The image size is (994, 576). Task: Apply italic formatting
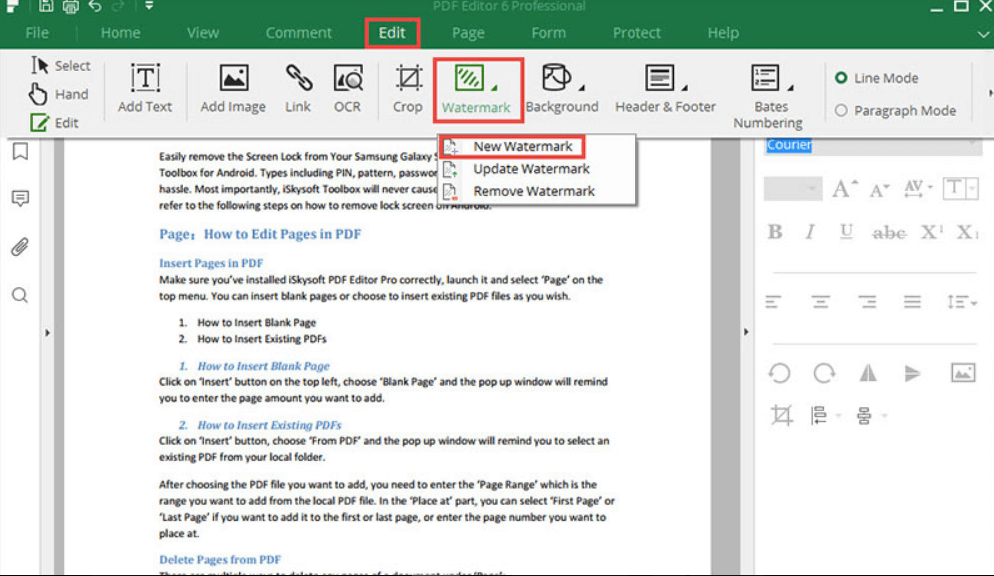tap(810, 232)
